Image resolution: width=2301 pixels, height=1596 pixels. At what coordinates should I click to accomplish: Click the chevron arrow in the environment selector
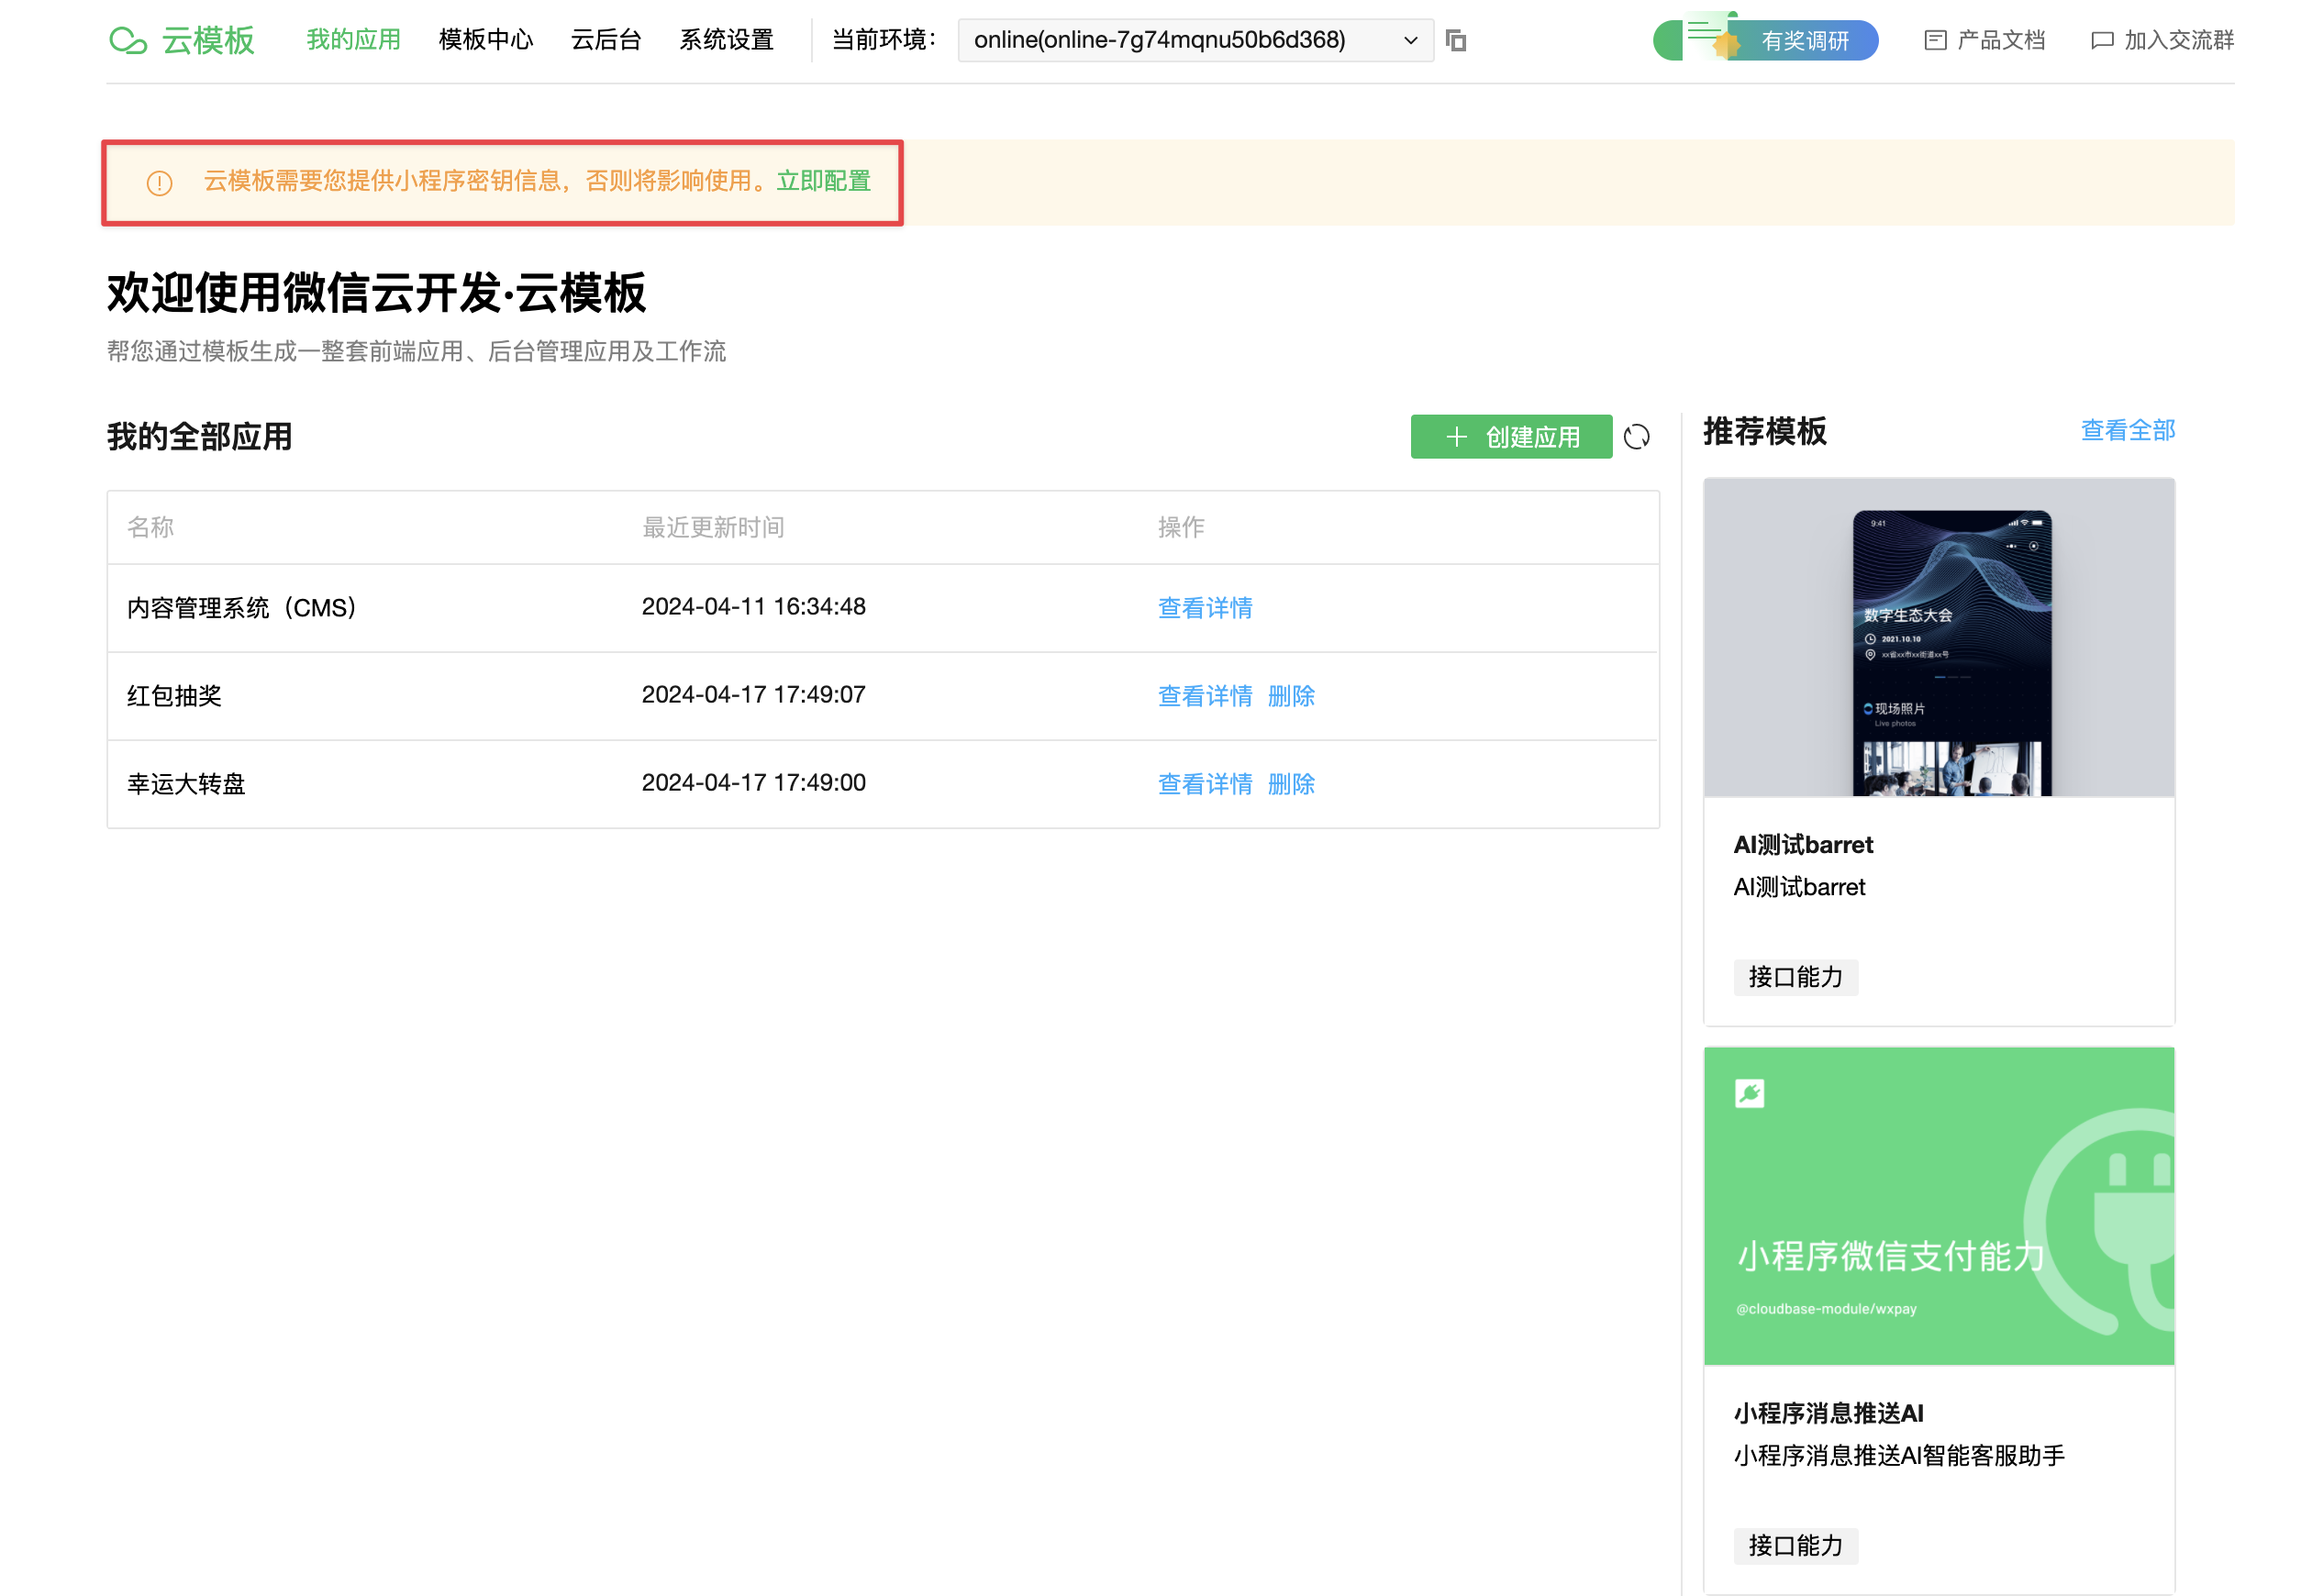1410,41
